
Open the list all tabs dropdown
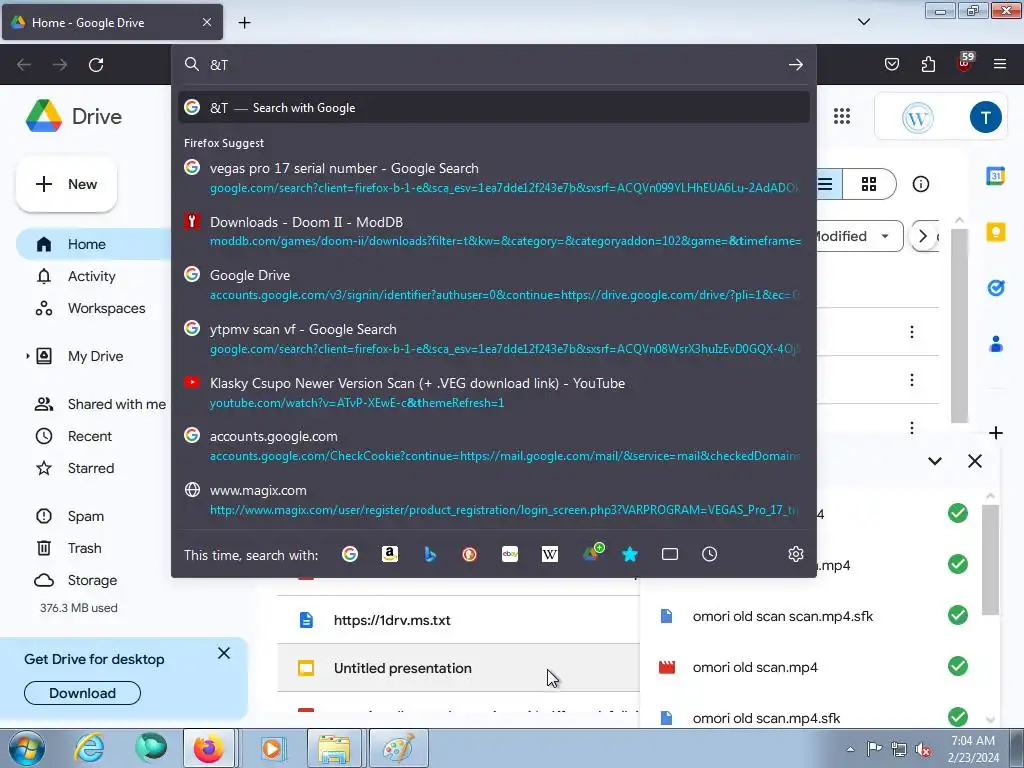[863, 22]
